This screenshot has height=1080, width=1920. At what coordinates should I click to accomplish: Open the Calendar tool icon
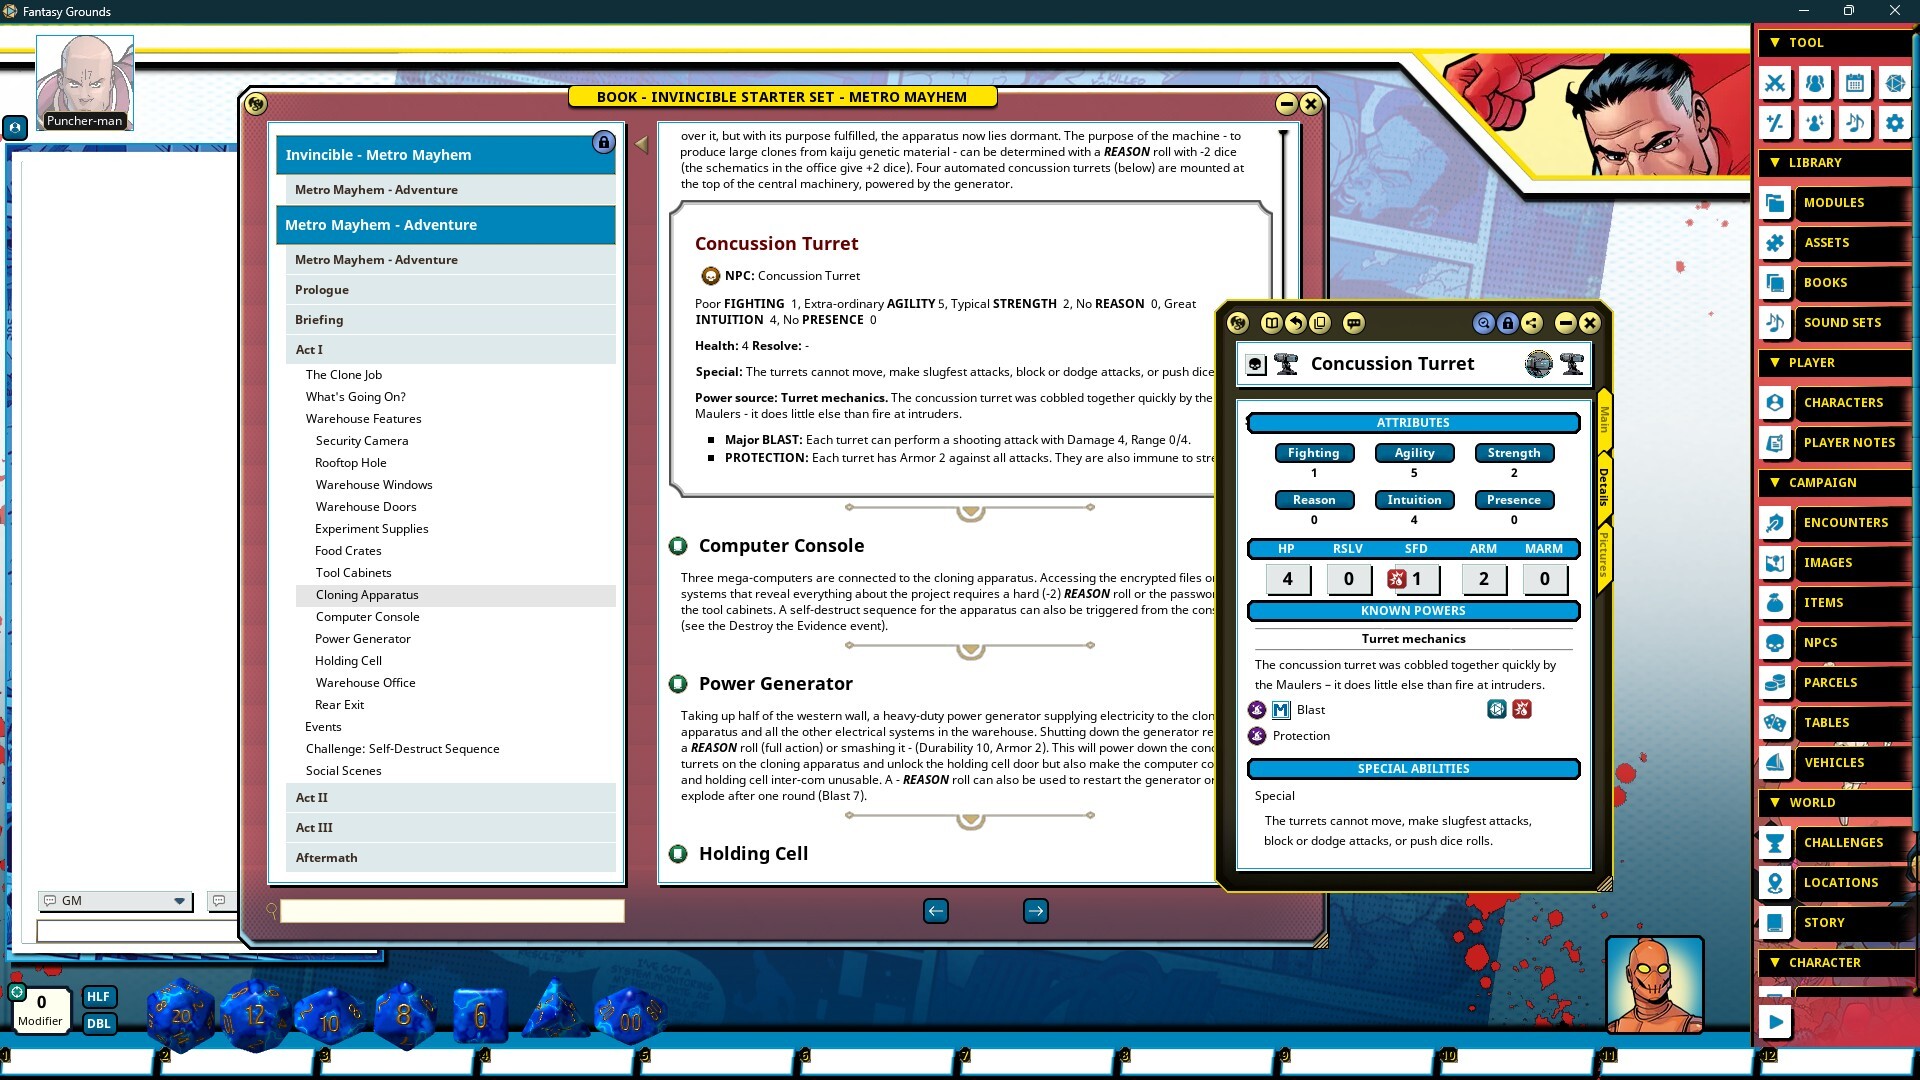click(1855, 83)
